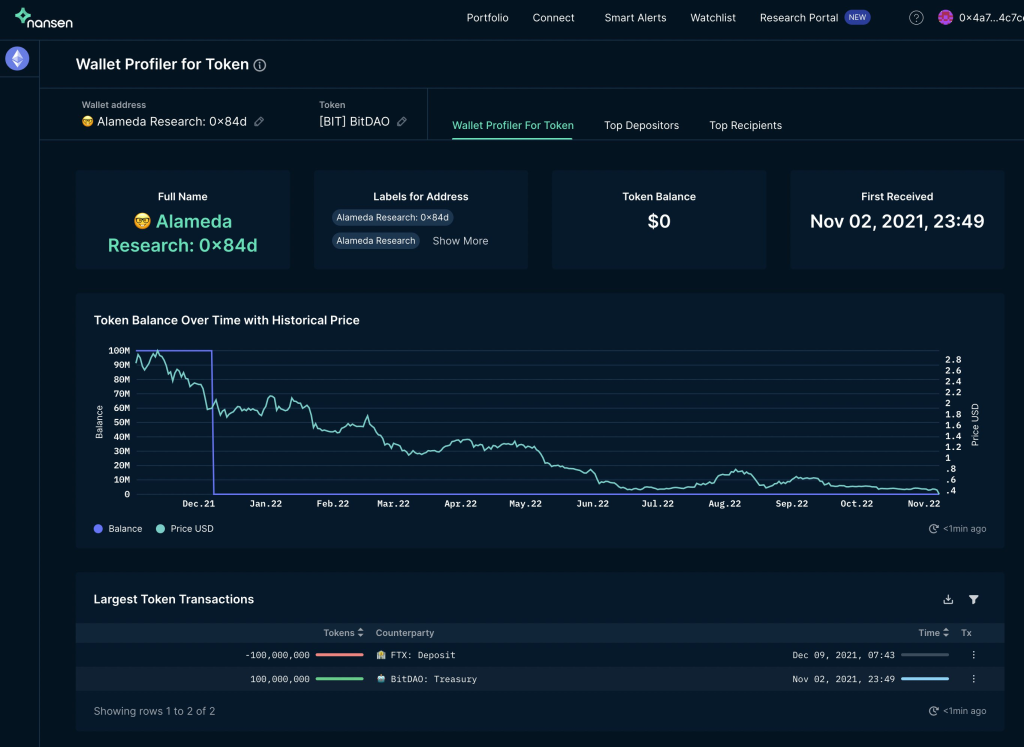Click the FTX Deposit counterparty icon
Screen dimensions: 1024x747
pyautogui.click(x=381, y=655)
